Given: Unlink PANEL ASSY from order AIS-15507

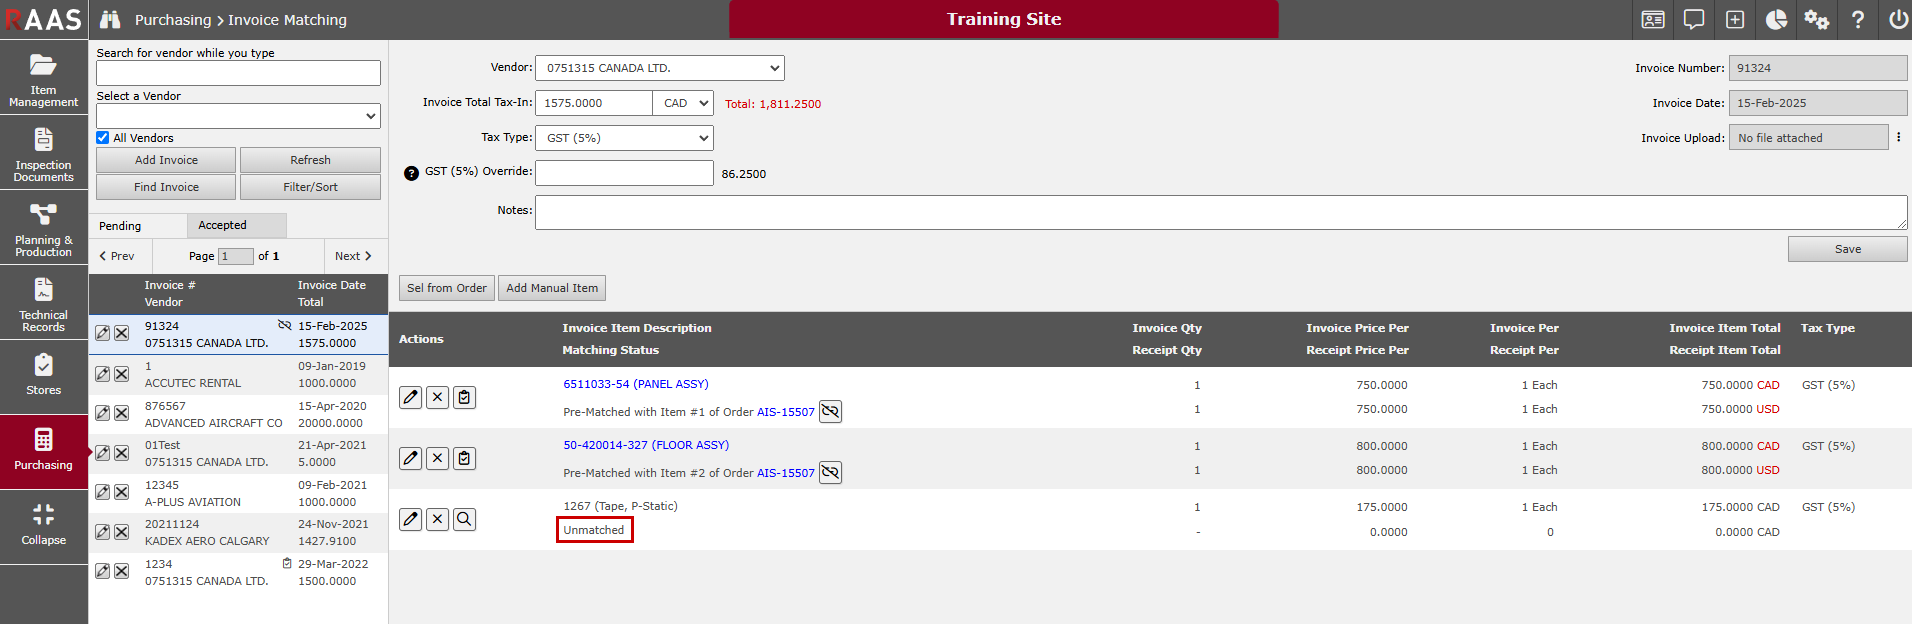Looking at the screenshot, I should (830, 412).
